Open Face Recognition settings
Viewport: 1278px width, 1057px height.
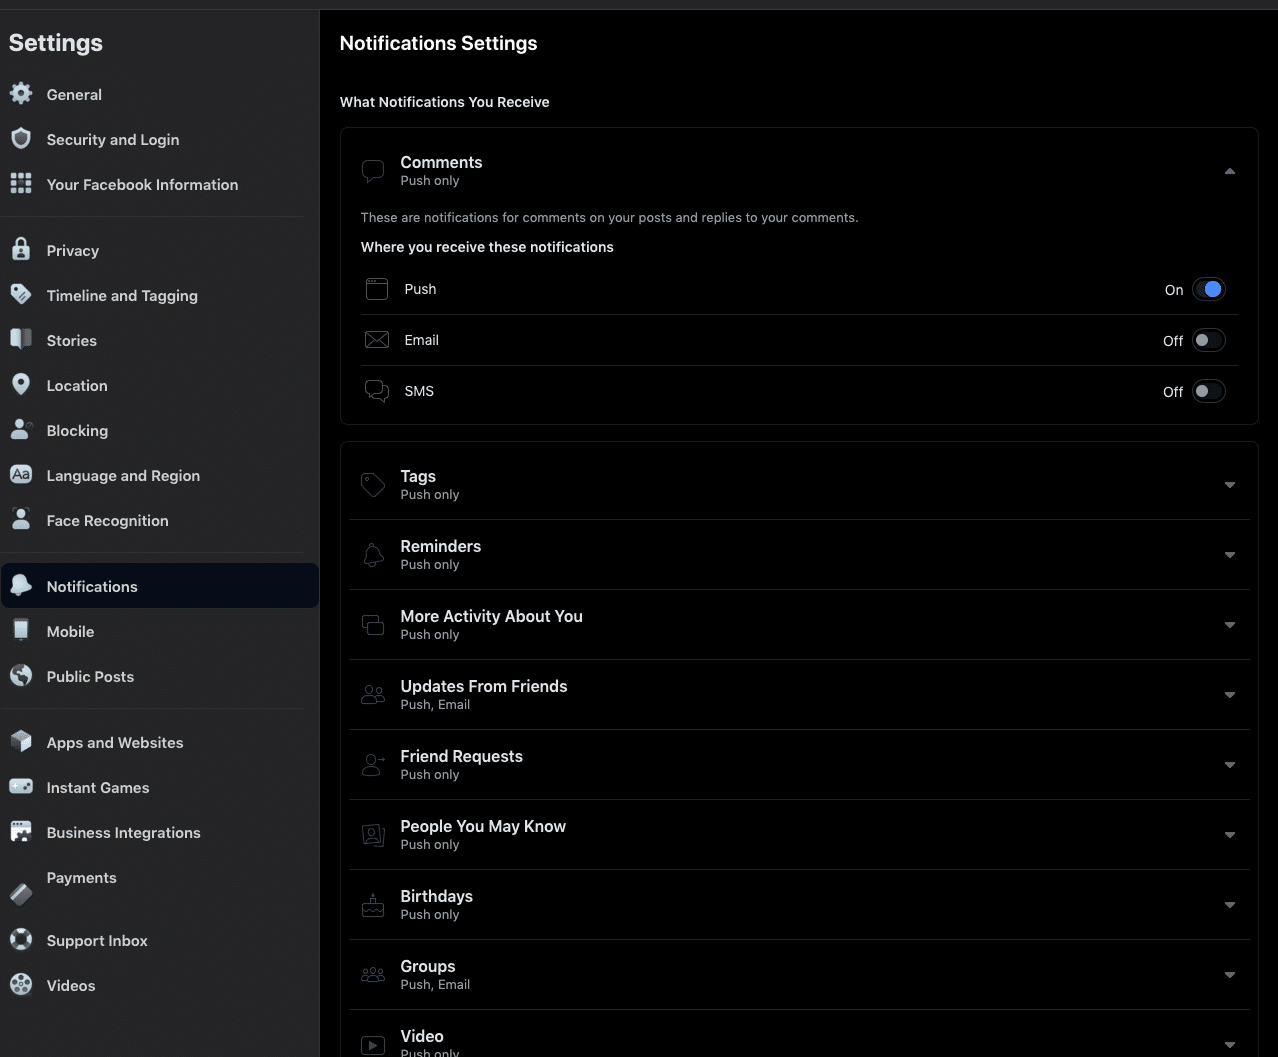(159, 520)
